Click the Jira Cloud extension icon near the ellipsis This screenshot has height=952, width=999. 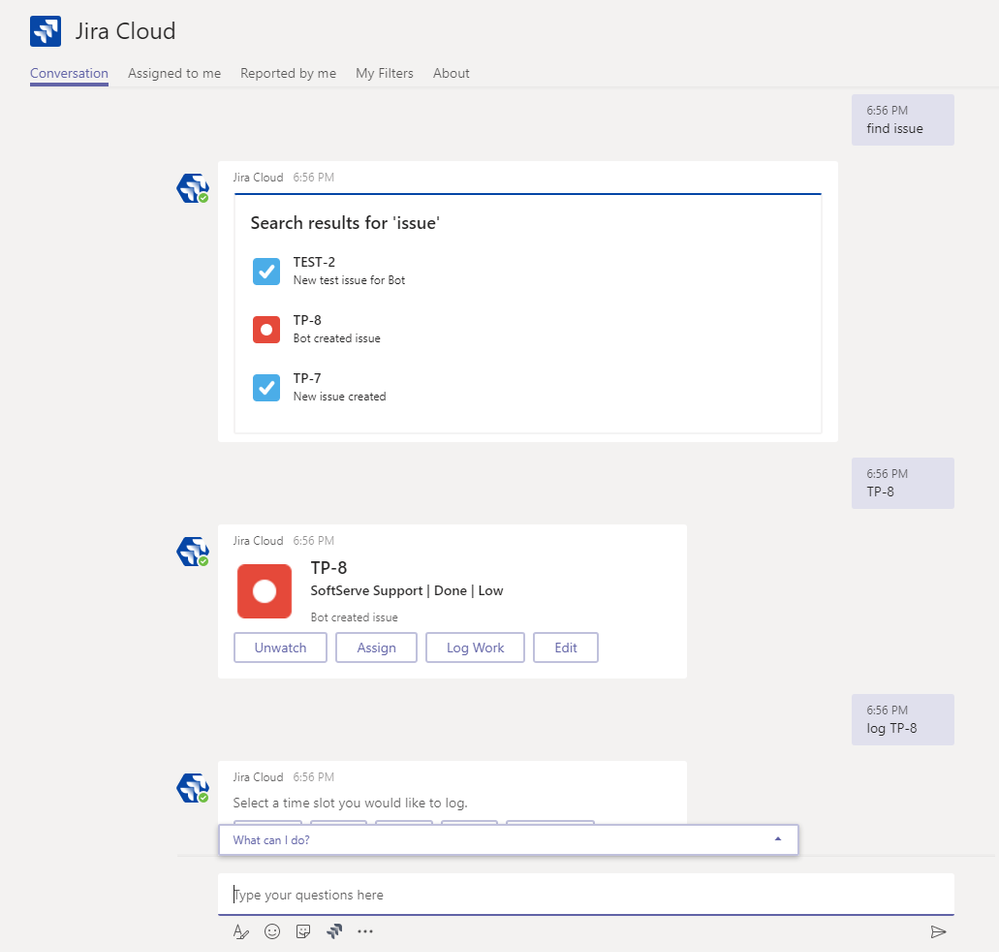(x=334, y=931)
